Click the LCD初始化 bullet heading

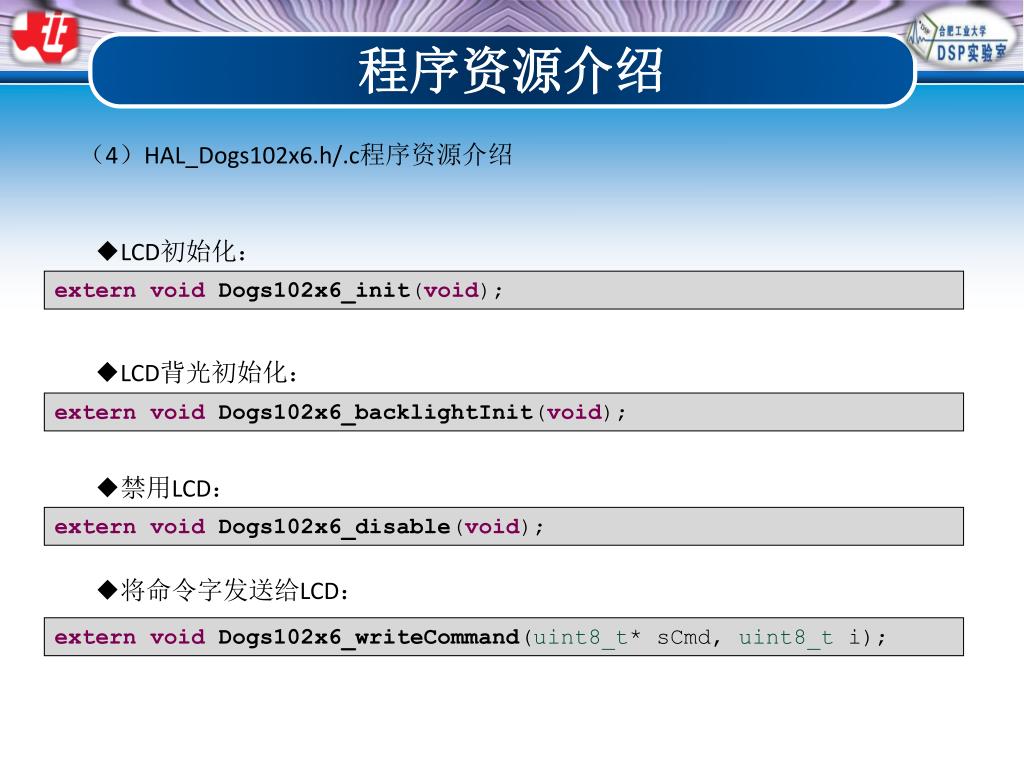[x=172, y=251]
